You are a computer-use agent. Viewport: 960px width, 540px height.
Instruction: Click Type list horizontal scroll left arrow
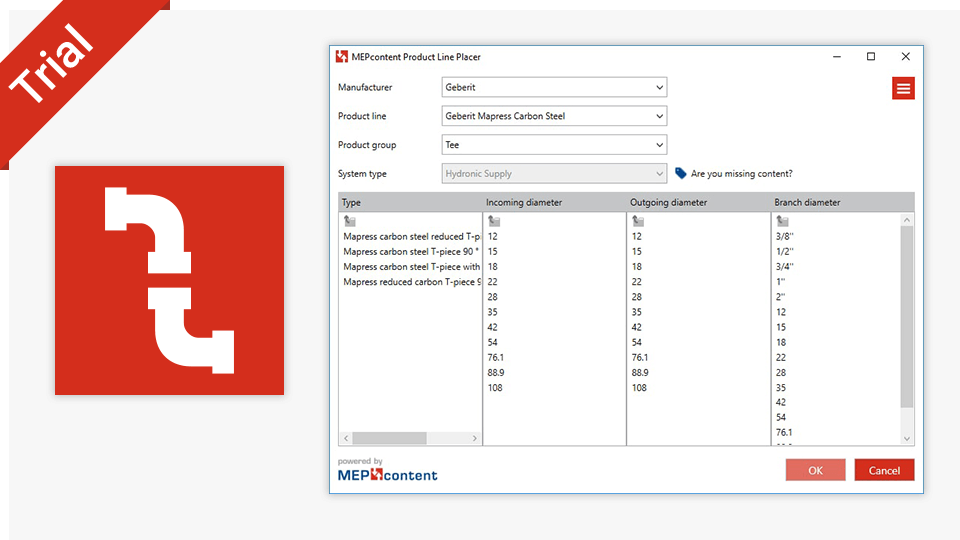point(346,438)
